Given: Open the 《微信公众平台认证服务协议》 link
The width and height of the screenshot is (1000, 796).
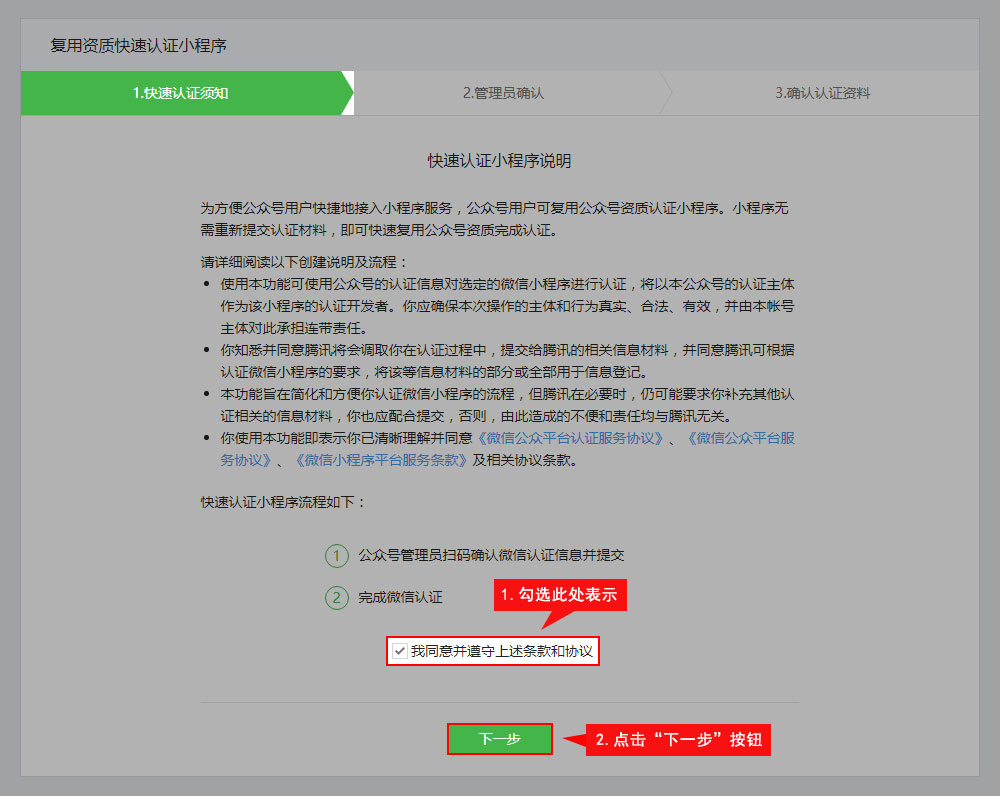Looking at the screenshot, I should (x=570, y=439).
